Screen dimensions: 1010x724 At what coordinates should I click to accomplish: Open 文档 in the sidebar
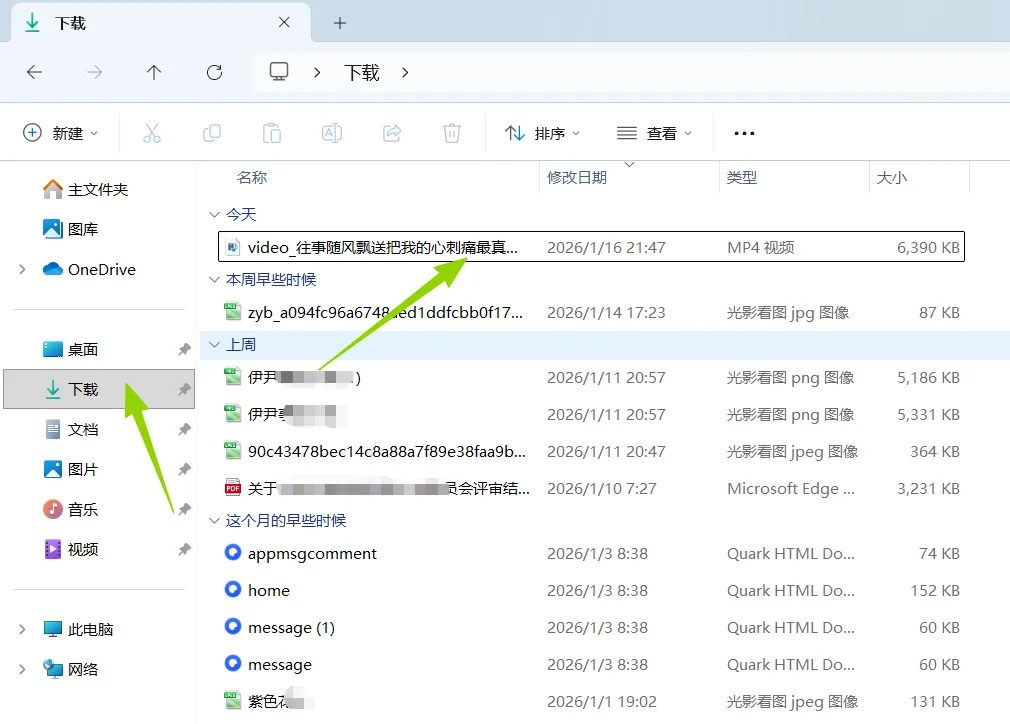point(71,429)
